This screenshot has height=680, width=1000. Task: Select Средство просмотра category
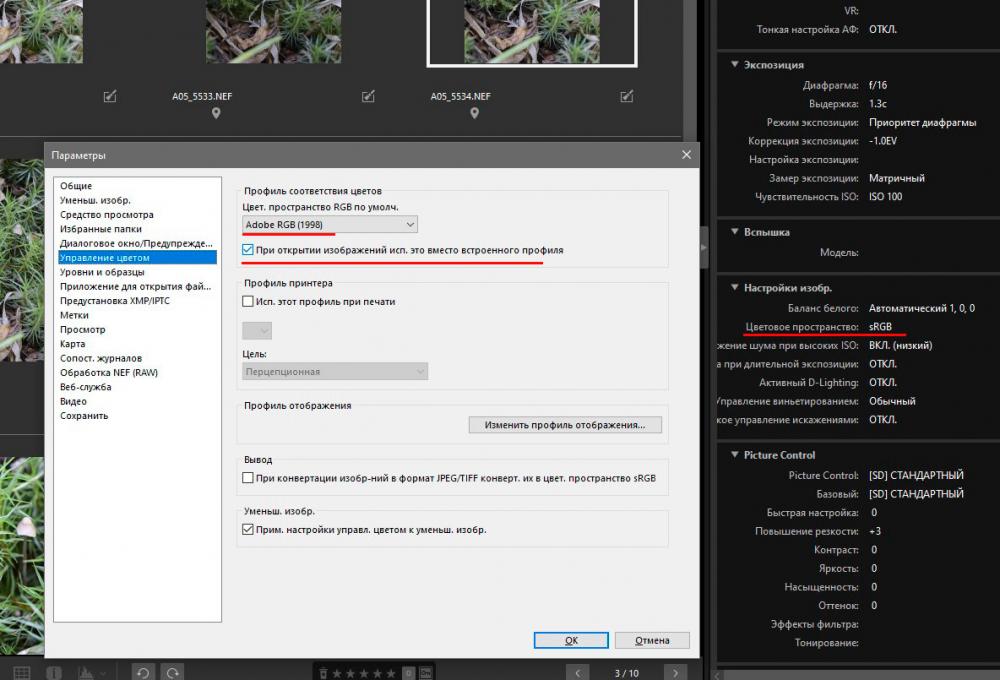(x=137, y=214)
